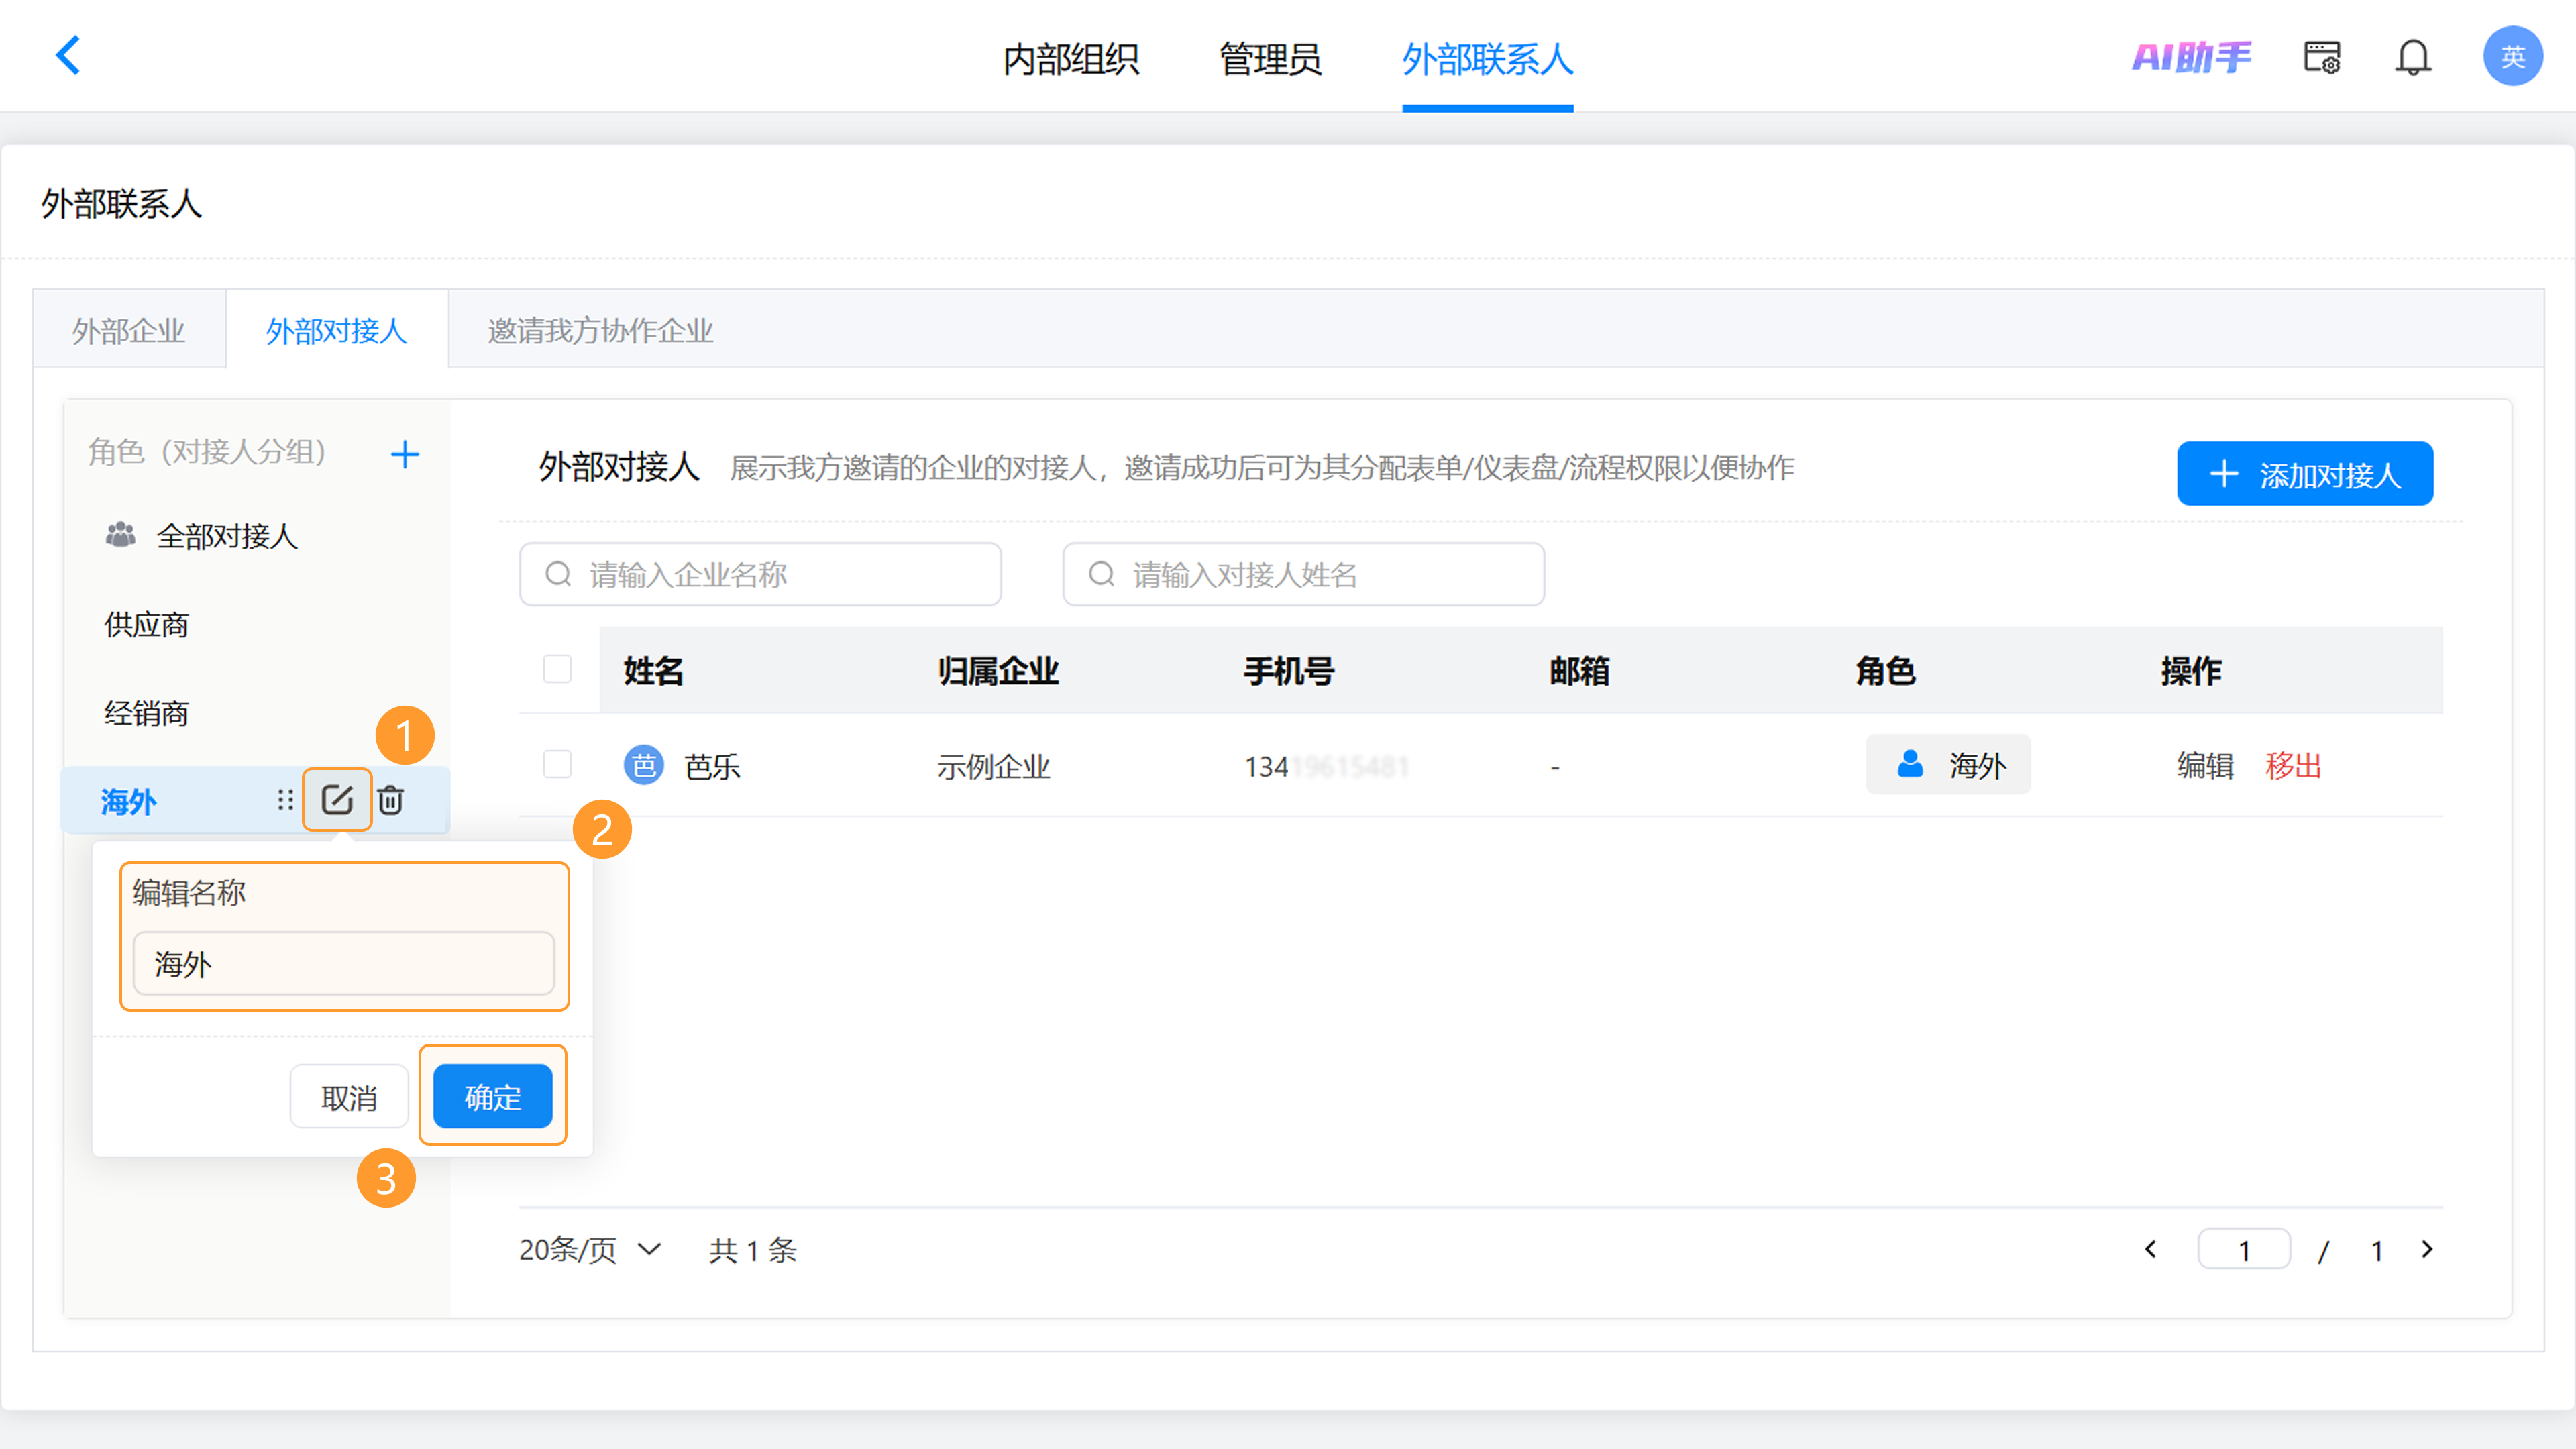
Task: Confirm the rename with 确定
Action: tap(493, 1096)
